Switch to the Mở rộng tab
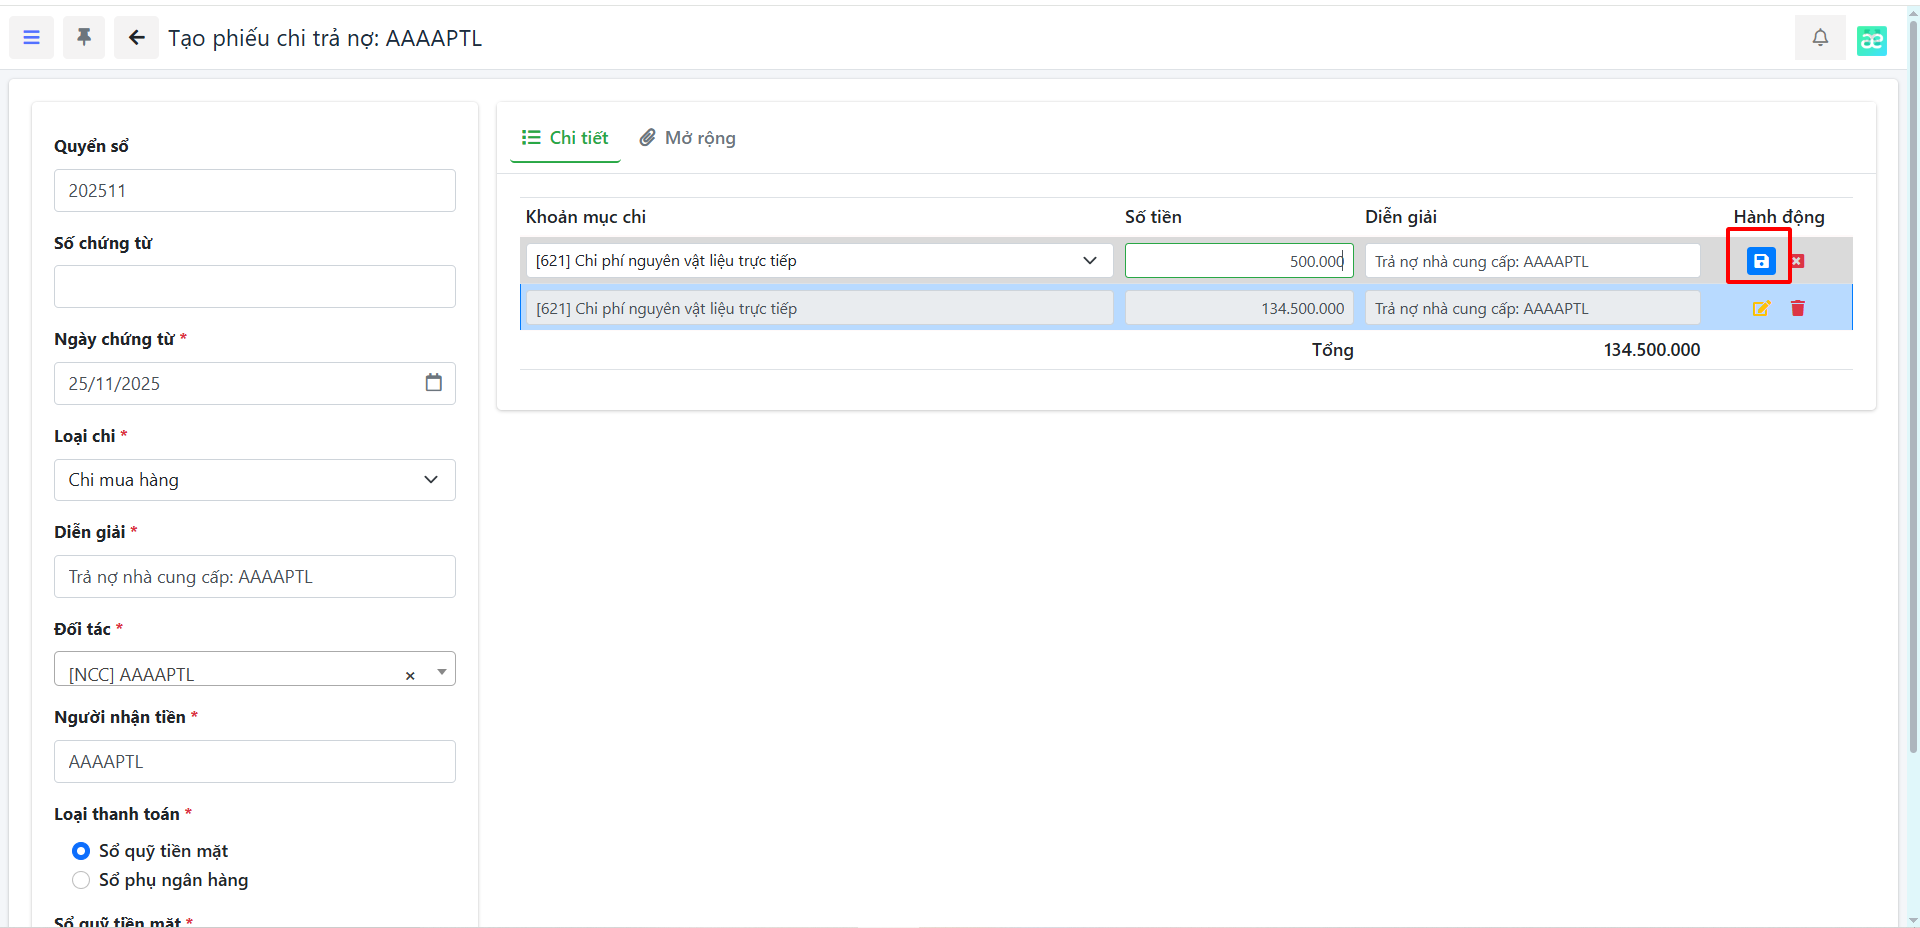This screenshot has width=1920, height=928. (688, 138)
